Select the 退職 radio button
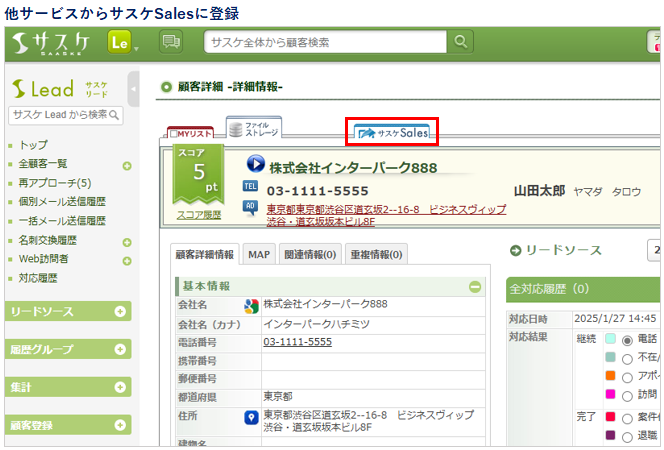This screenshot has height=450, width=664. point(627,437)
